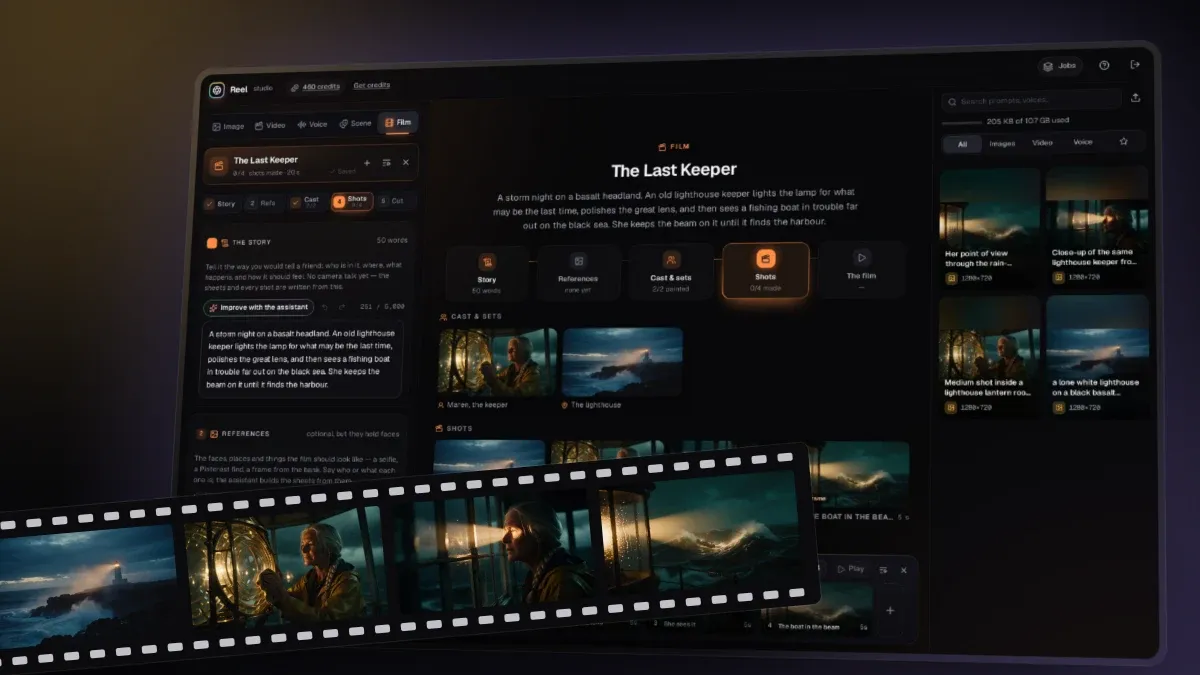The height and width of the screenshot is (675, 1200).
Task: Open a lone white lighthouse library image
Action: [1098, 355]
